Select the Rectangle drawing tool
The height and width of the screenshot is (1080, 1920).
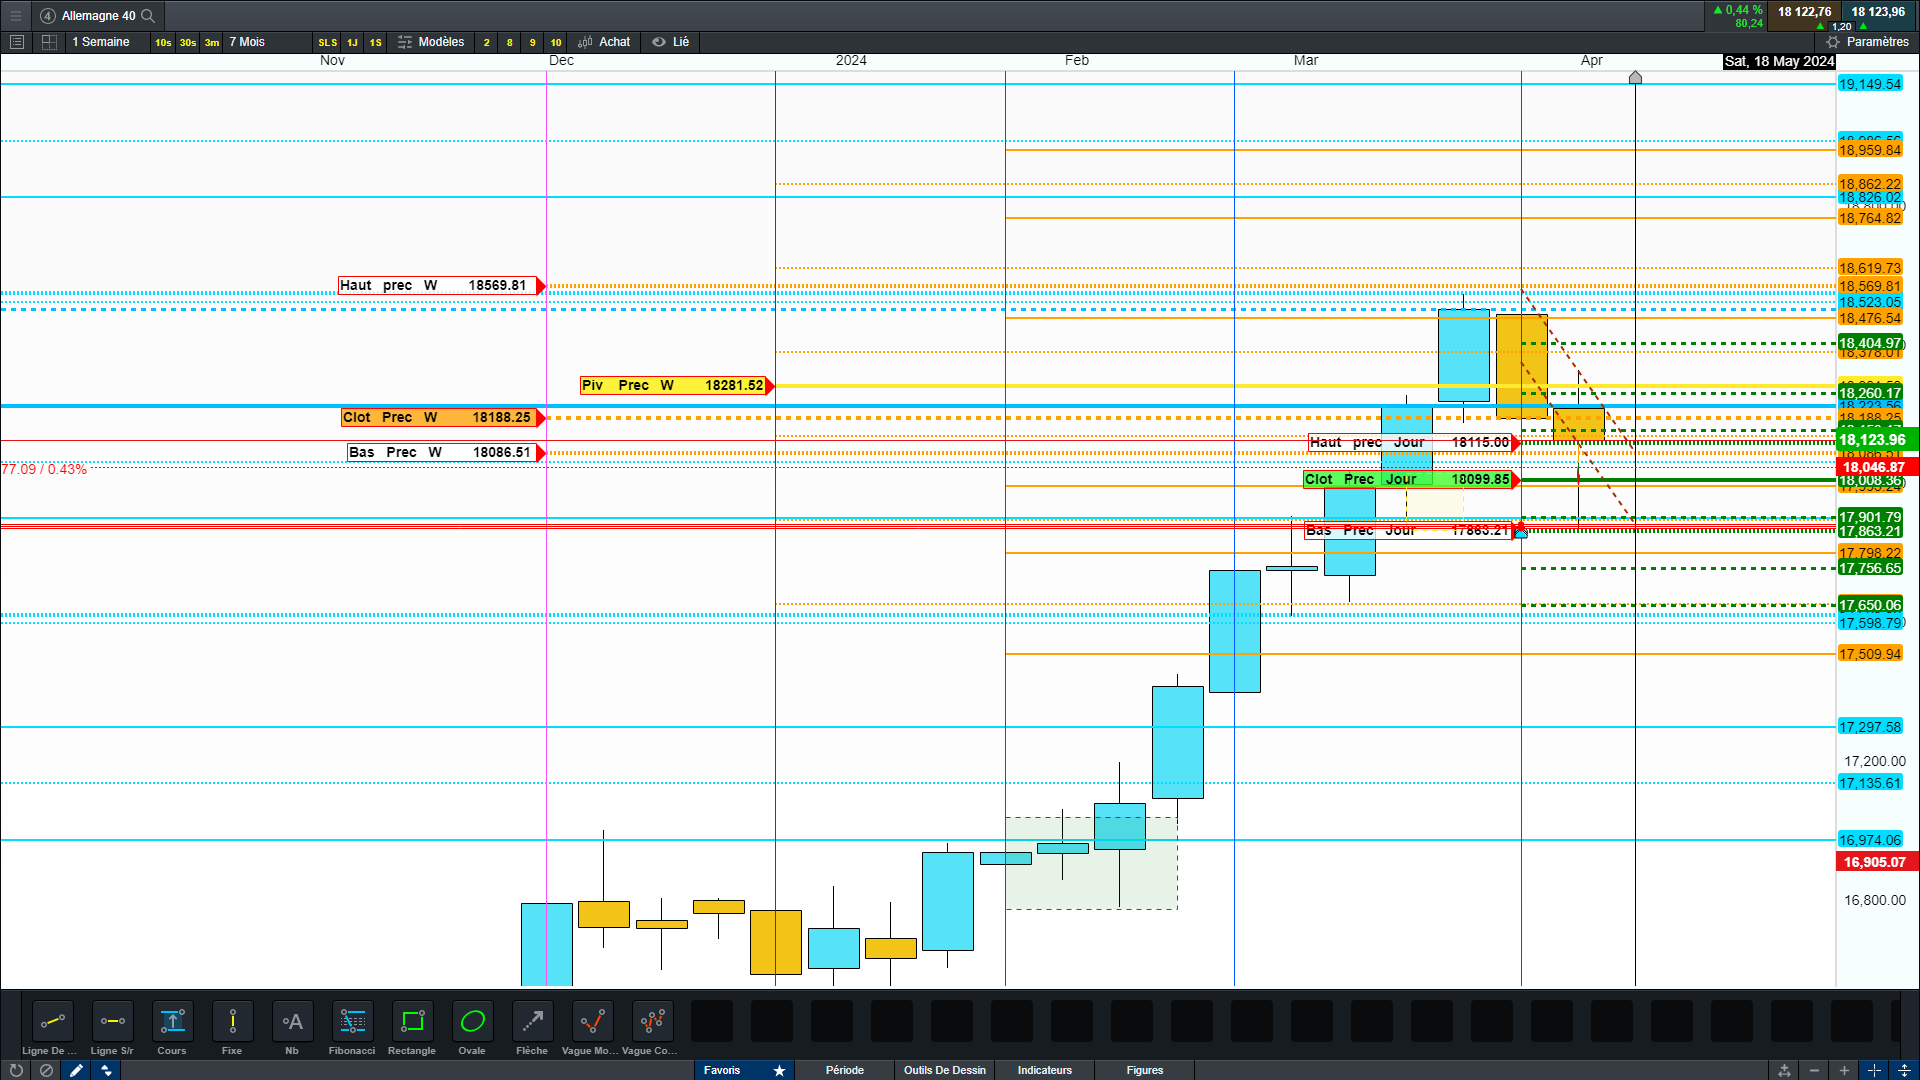(412, 1023)
